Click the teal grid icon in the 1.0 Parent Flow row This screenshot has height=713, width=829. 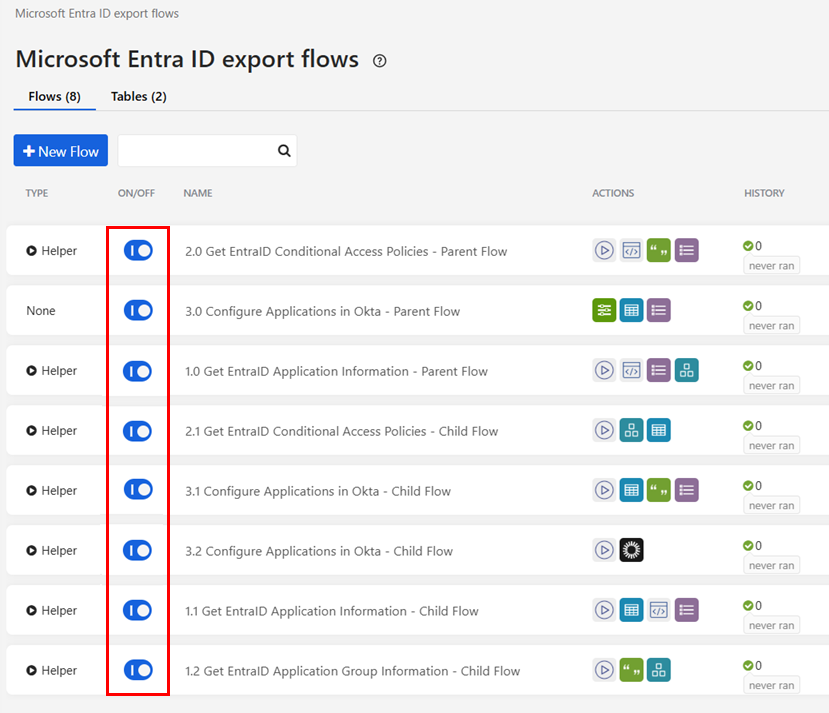coord(686,371)
